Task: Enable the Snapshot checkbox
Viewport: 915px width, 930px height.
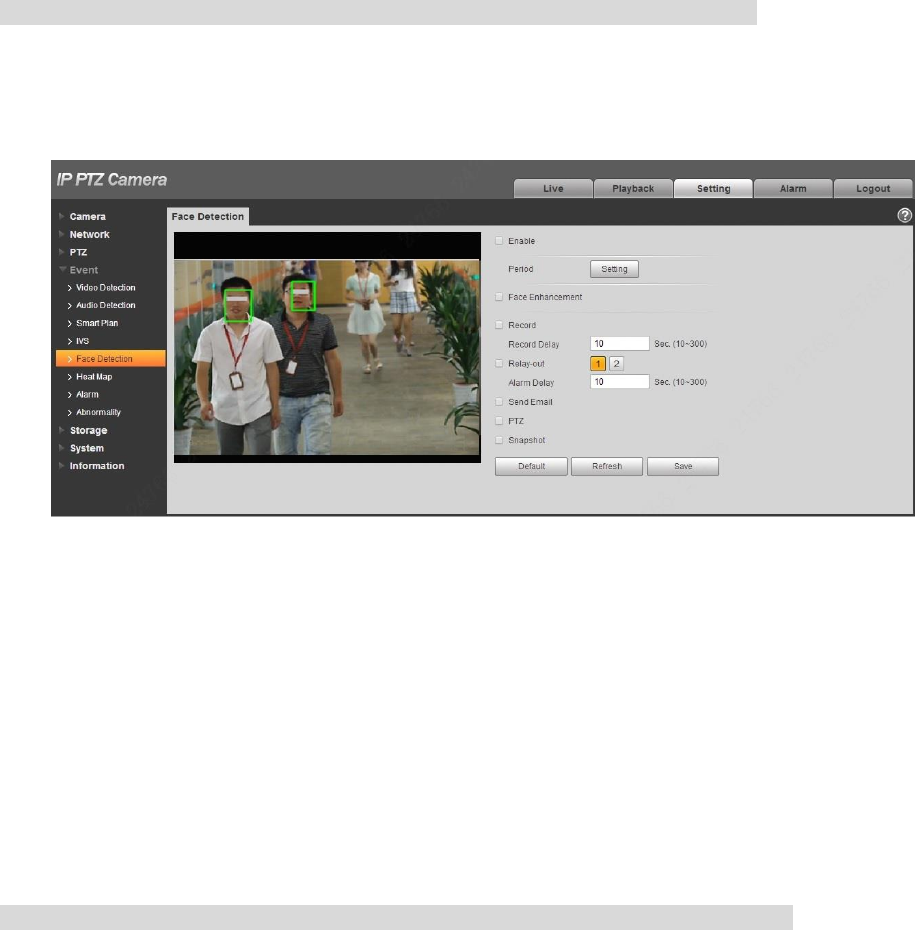Action: [499, 440]
